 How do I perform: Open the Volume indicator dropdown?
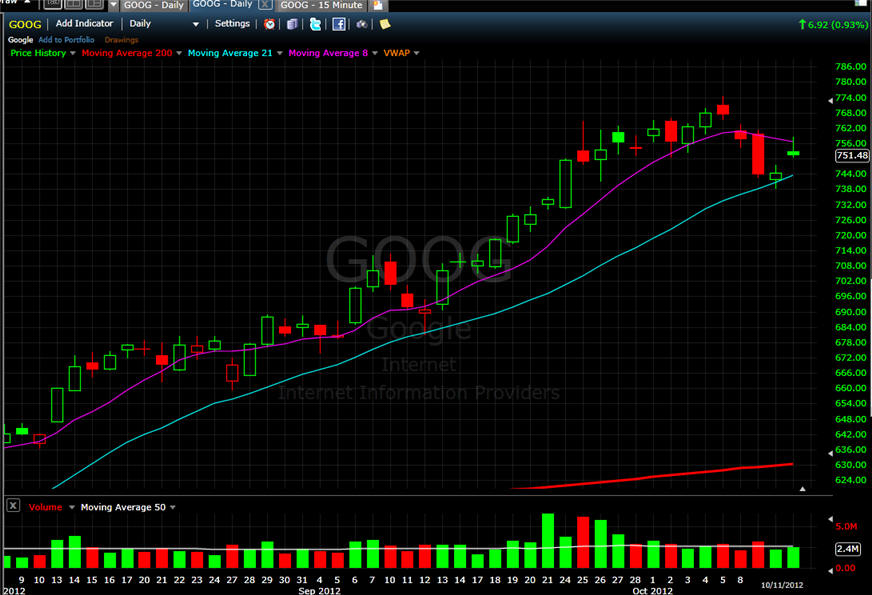(72, 507)
